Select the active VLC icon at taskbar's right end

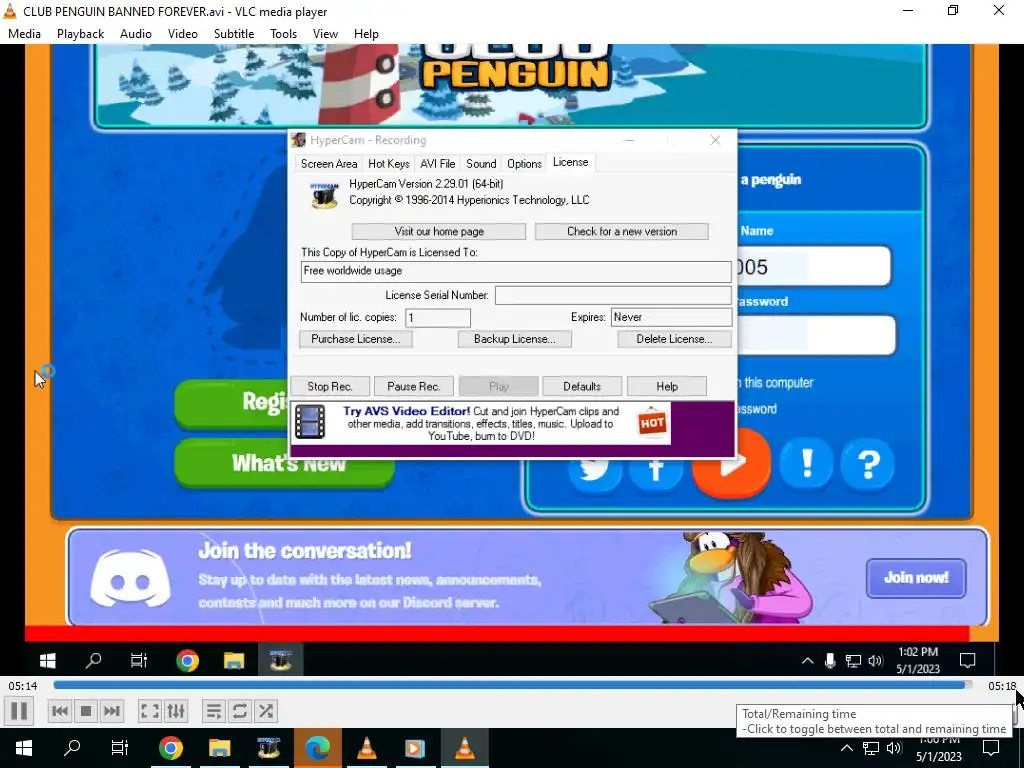[x=464, y=748]
